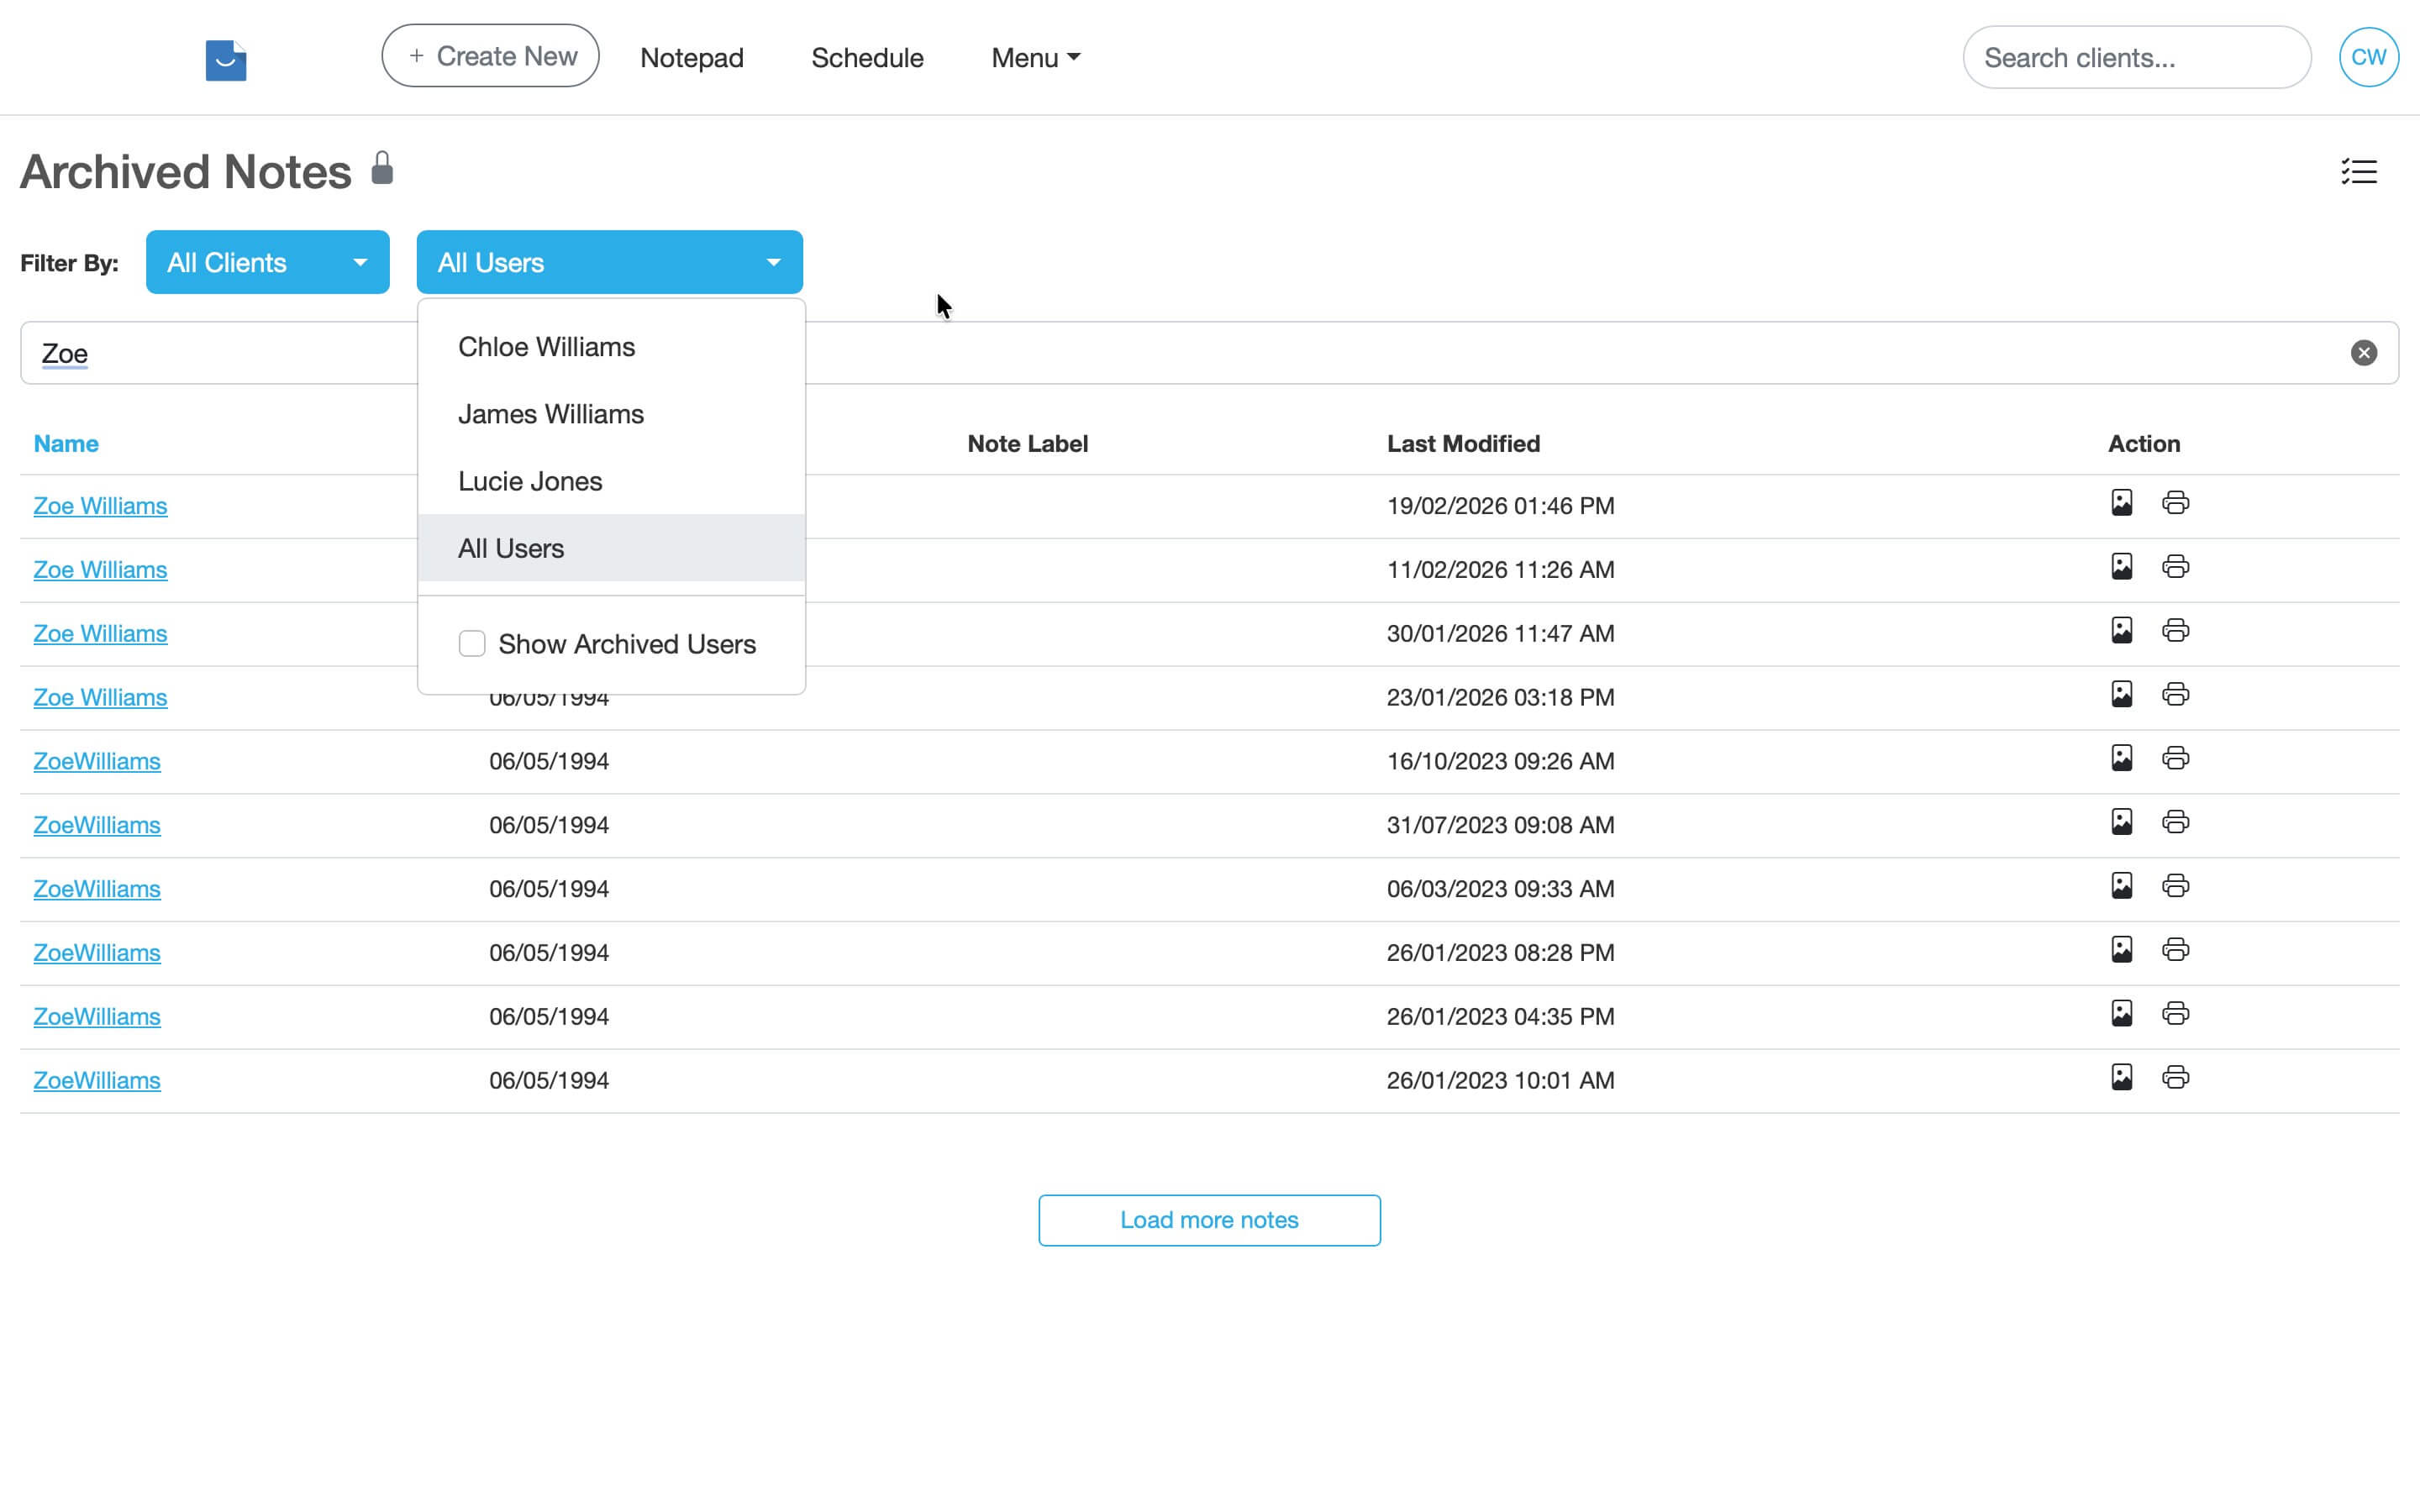Enable Show Archived Users
This screenshot has width=2420, height=1512.
472,643
